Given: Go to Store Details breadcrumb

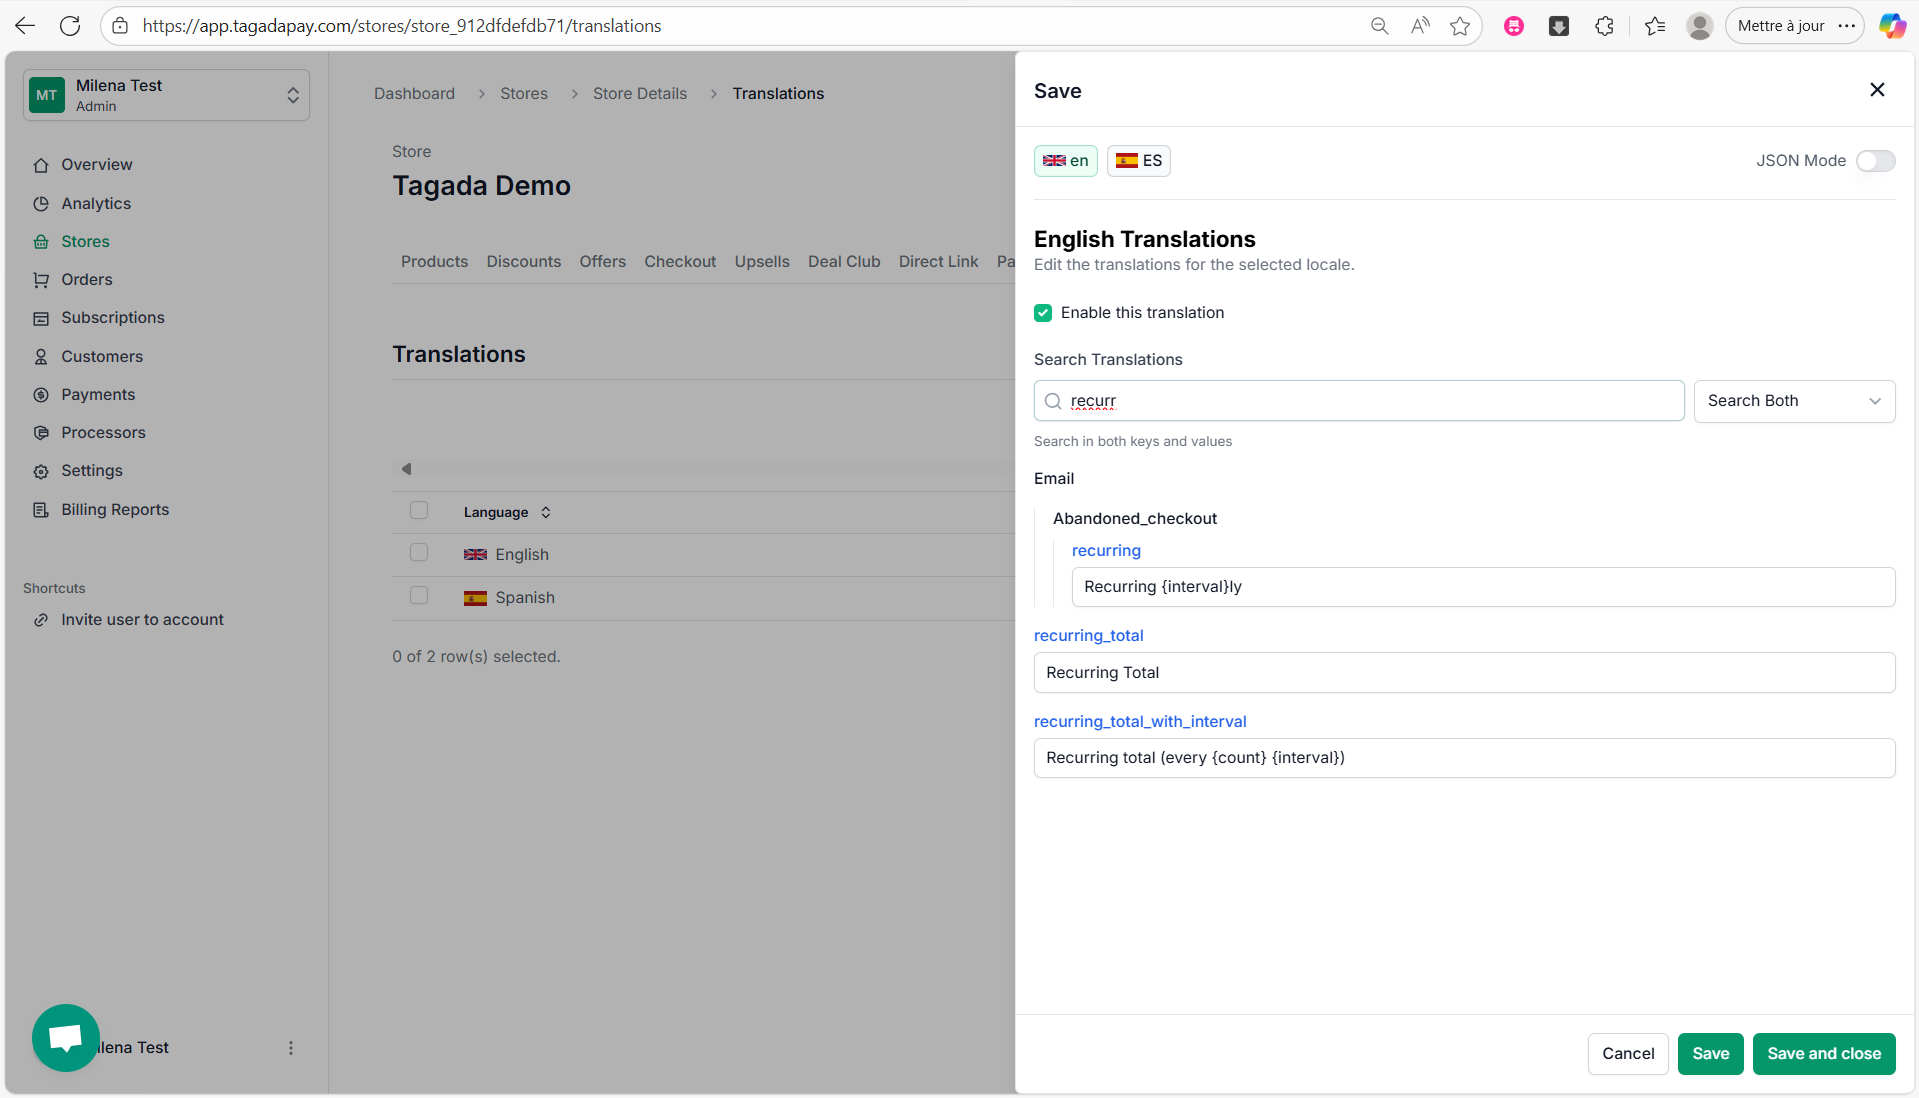Looking at the screenshot, I should pos(640,94).
